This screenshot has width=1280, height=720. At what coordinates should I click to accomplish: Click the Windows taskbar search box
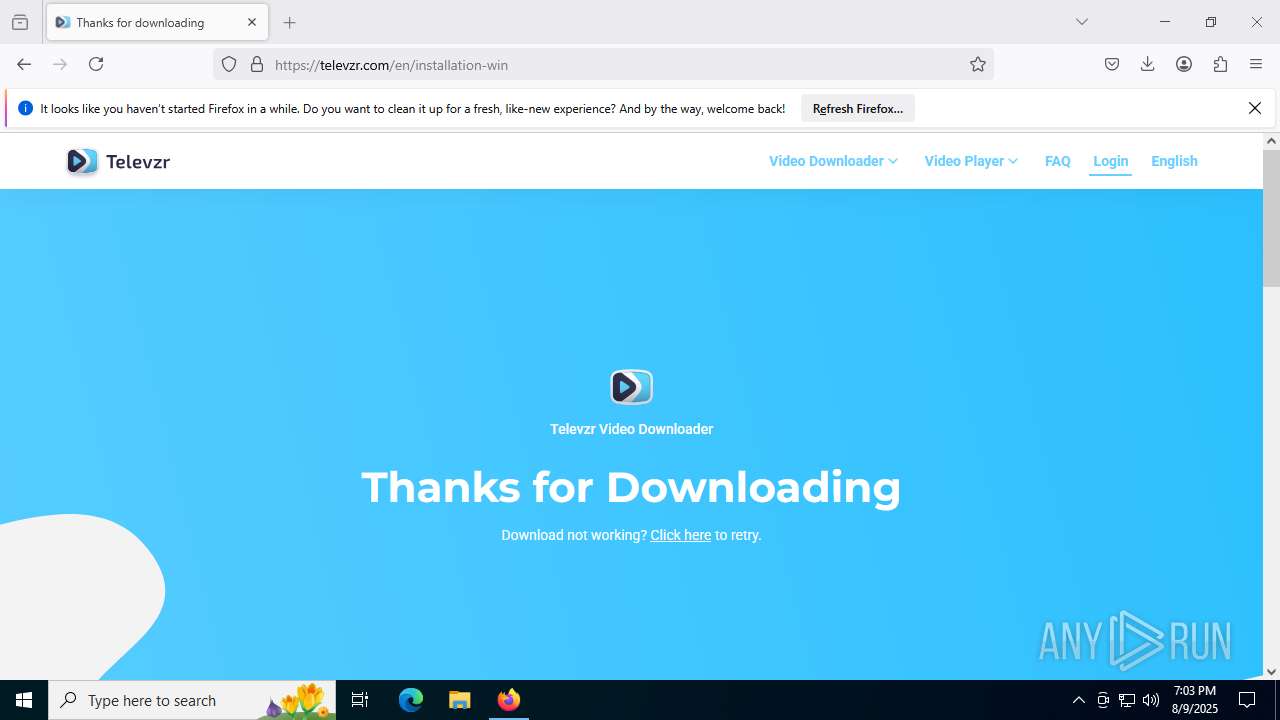[192, 700]
